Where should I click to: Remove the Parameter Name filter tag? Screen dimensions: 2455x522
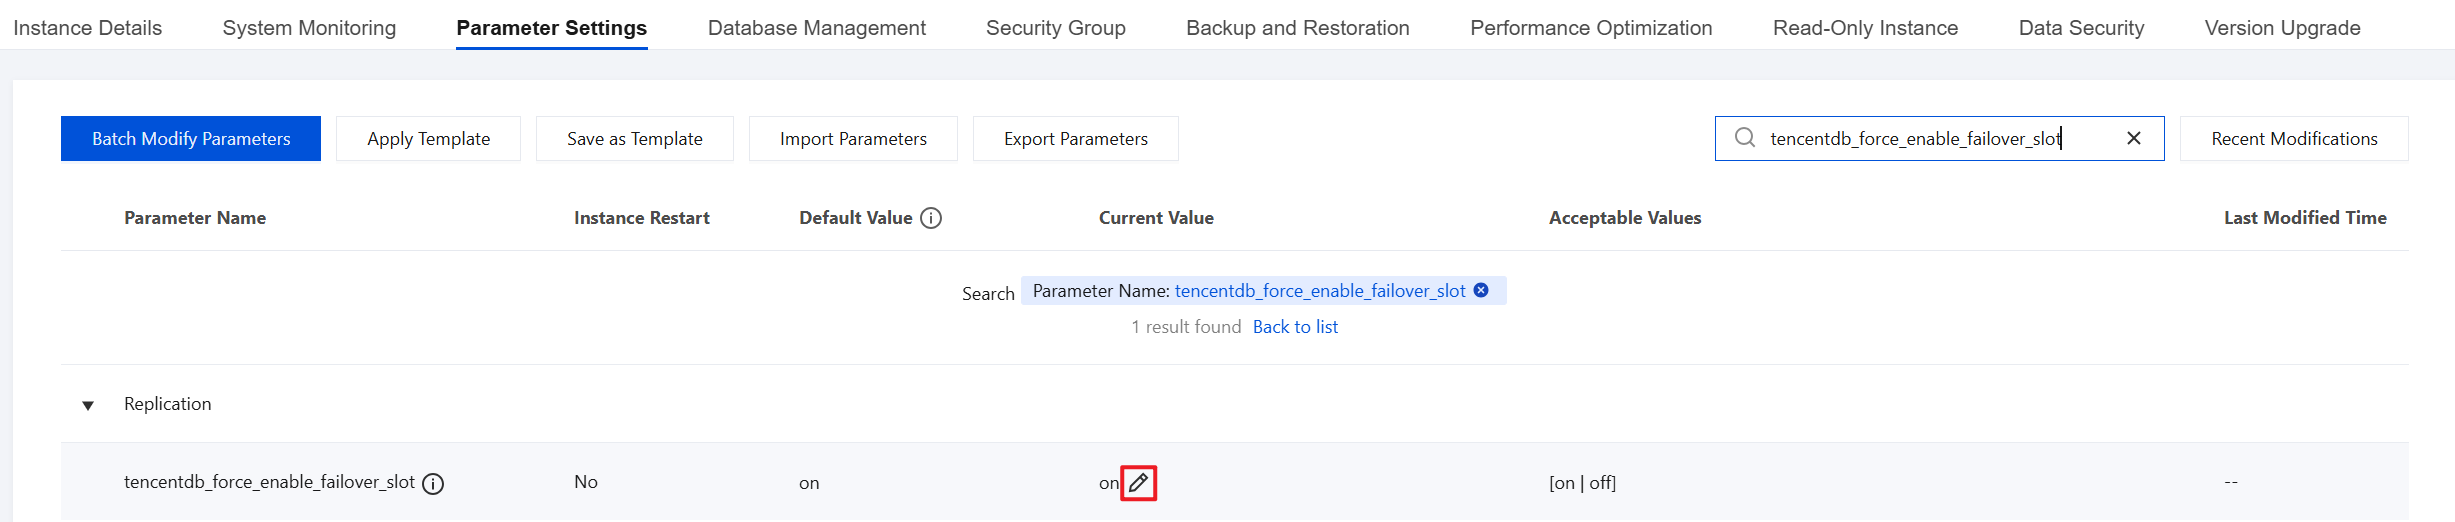click(x=1481, y=290)
